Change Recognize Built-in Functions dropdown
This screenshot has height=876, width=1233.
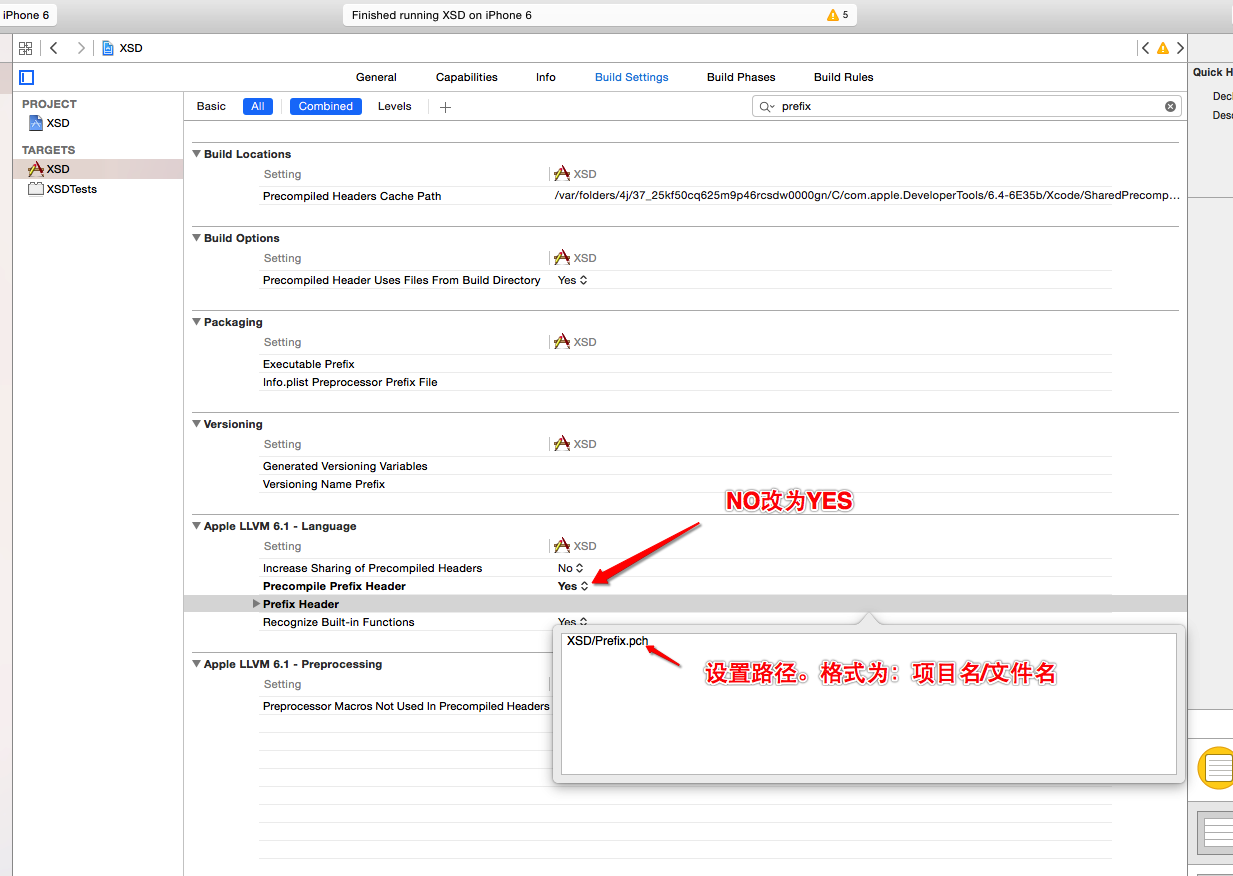click(573, 622)
